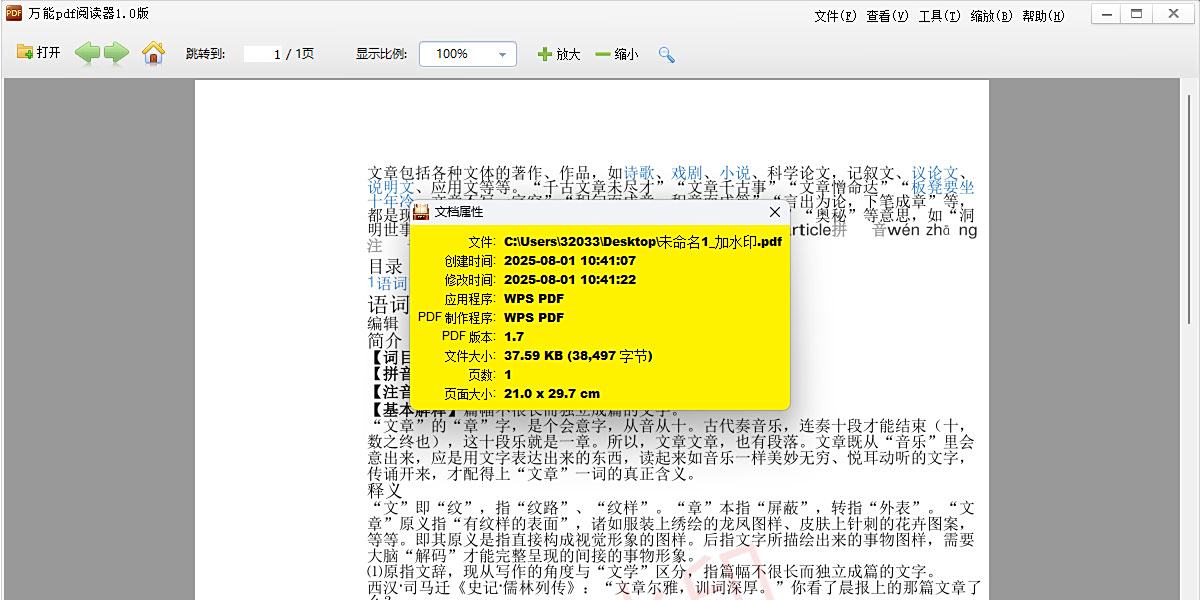Screen dimensions: 1200x600
Task: Click the 显示比例 label
Action: 381,54
